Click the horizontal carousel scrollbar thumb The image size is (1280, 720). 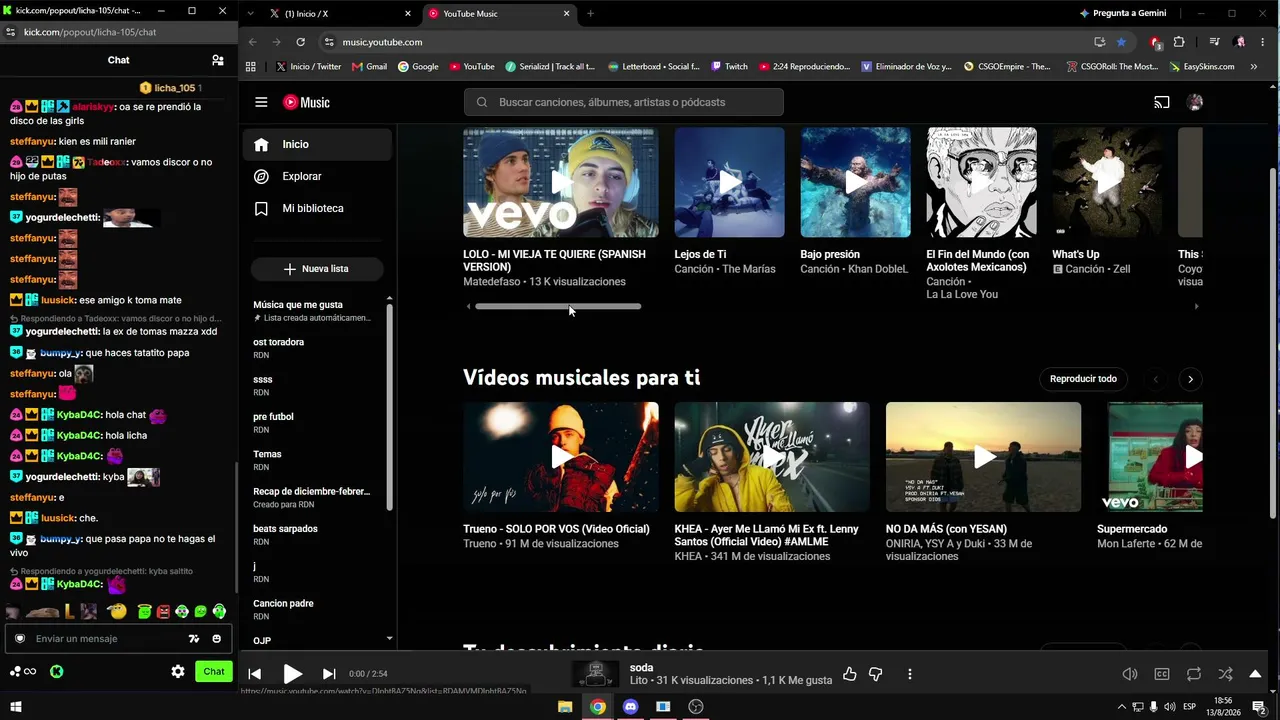pyautogui.click(x=558, y=306)
